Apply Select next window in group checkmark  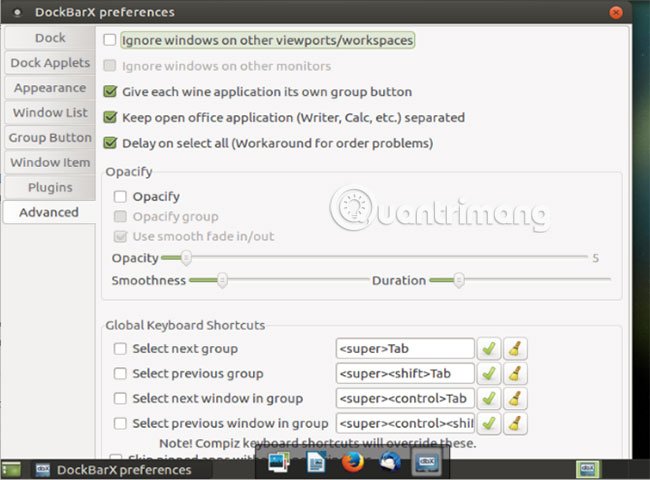tap(489, 398)
